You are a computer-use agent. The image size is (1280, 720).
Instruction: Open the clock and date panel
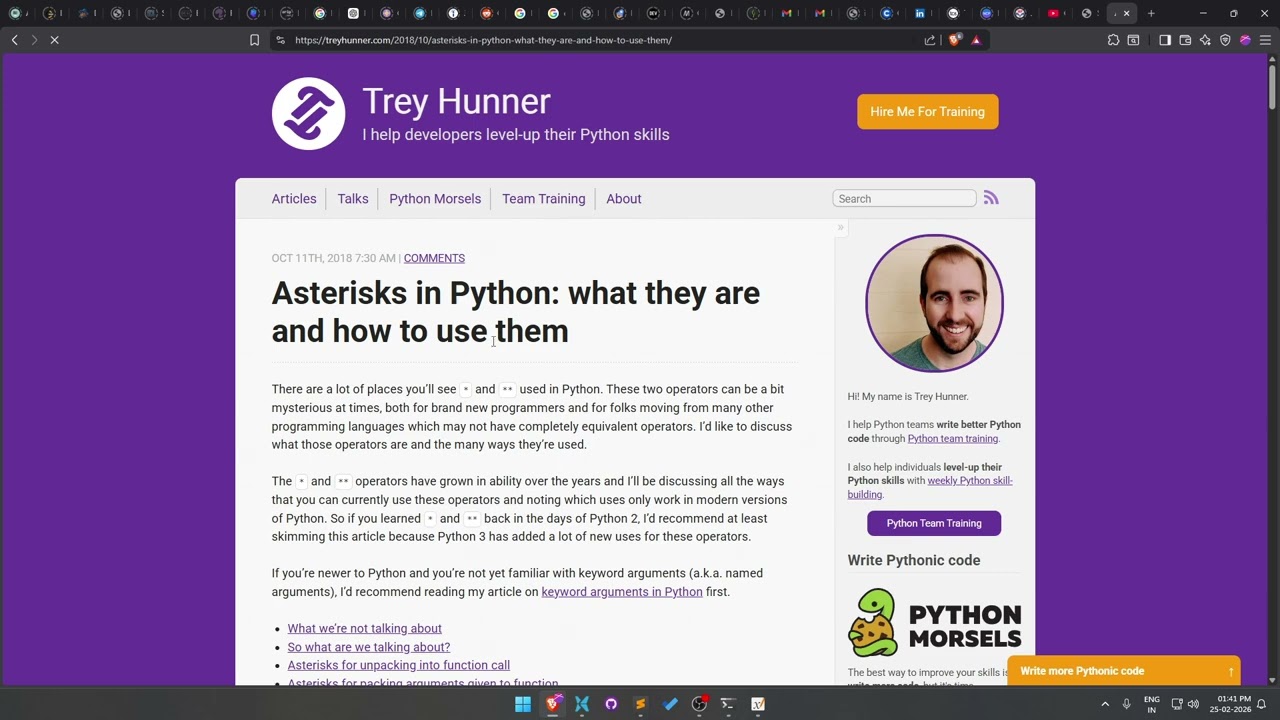pyautogui.click(x=1230, y=704)
